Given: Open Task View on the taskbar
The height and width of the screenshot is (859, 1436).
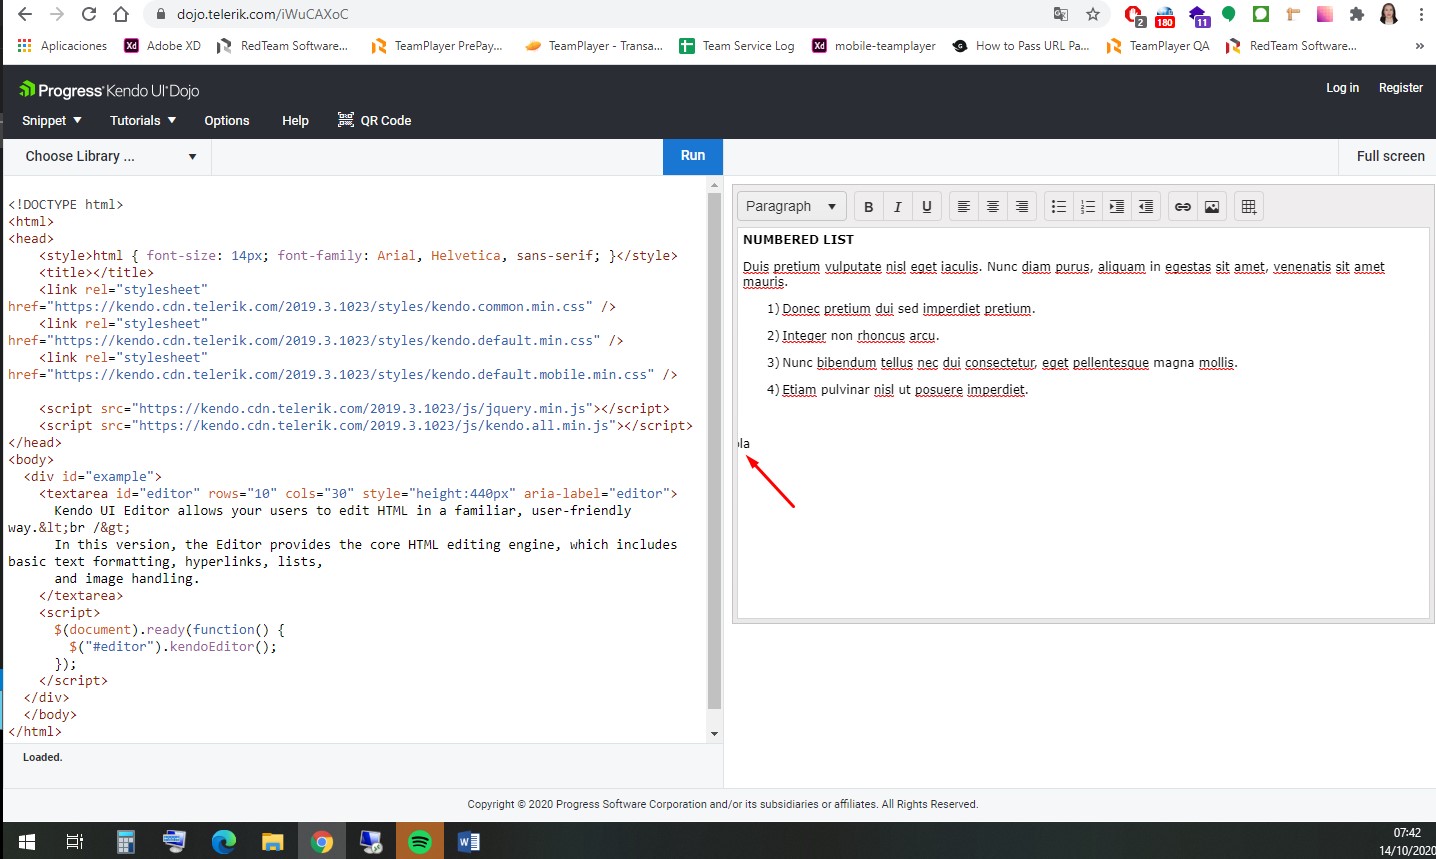Looking at the screenshot, I should [75, 842].
